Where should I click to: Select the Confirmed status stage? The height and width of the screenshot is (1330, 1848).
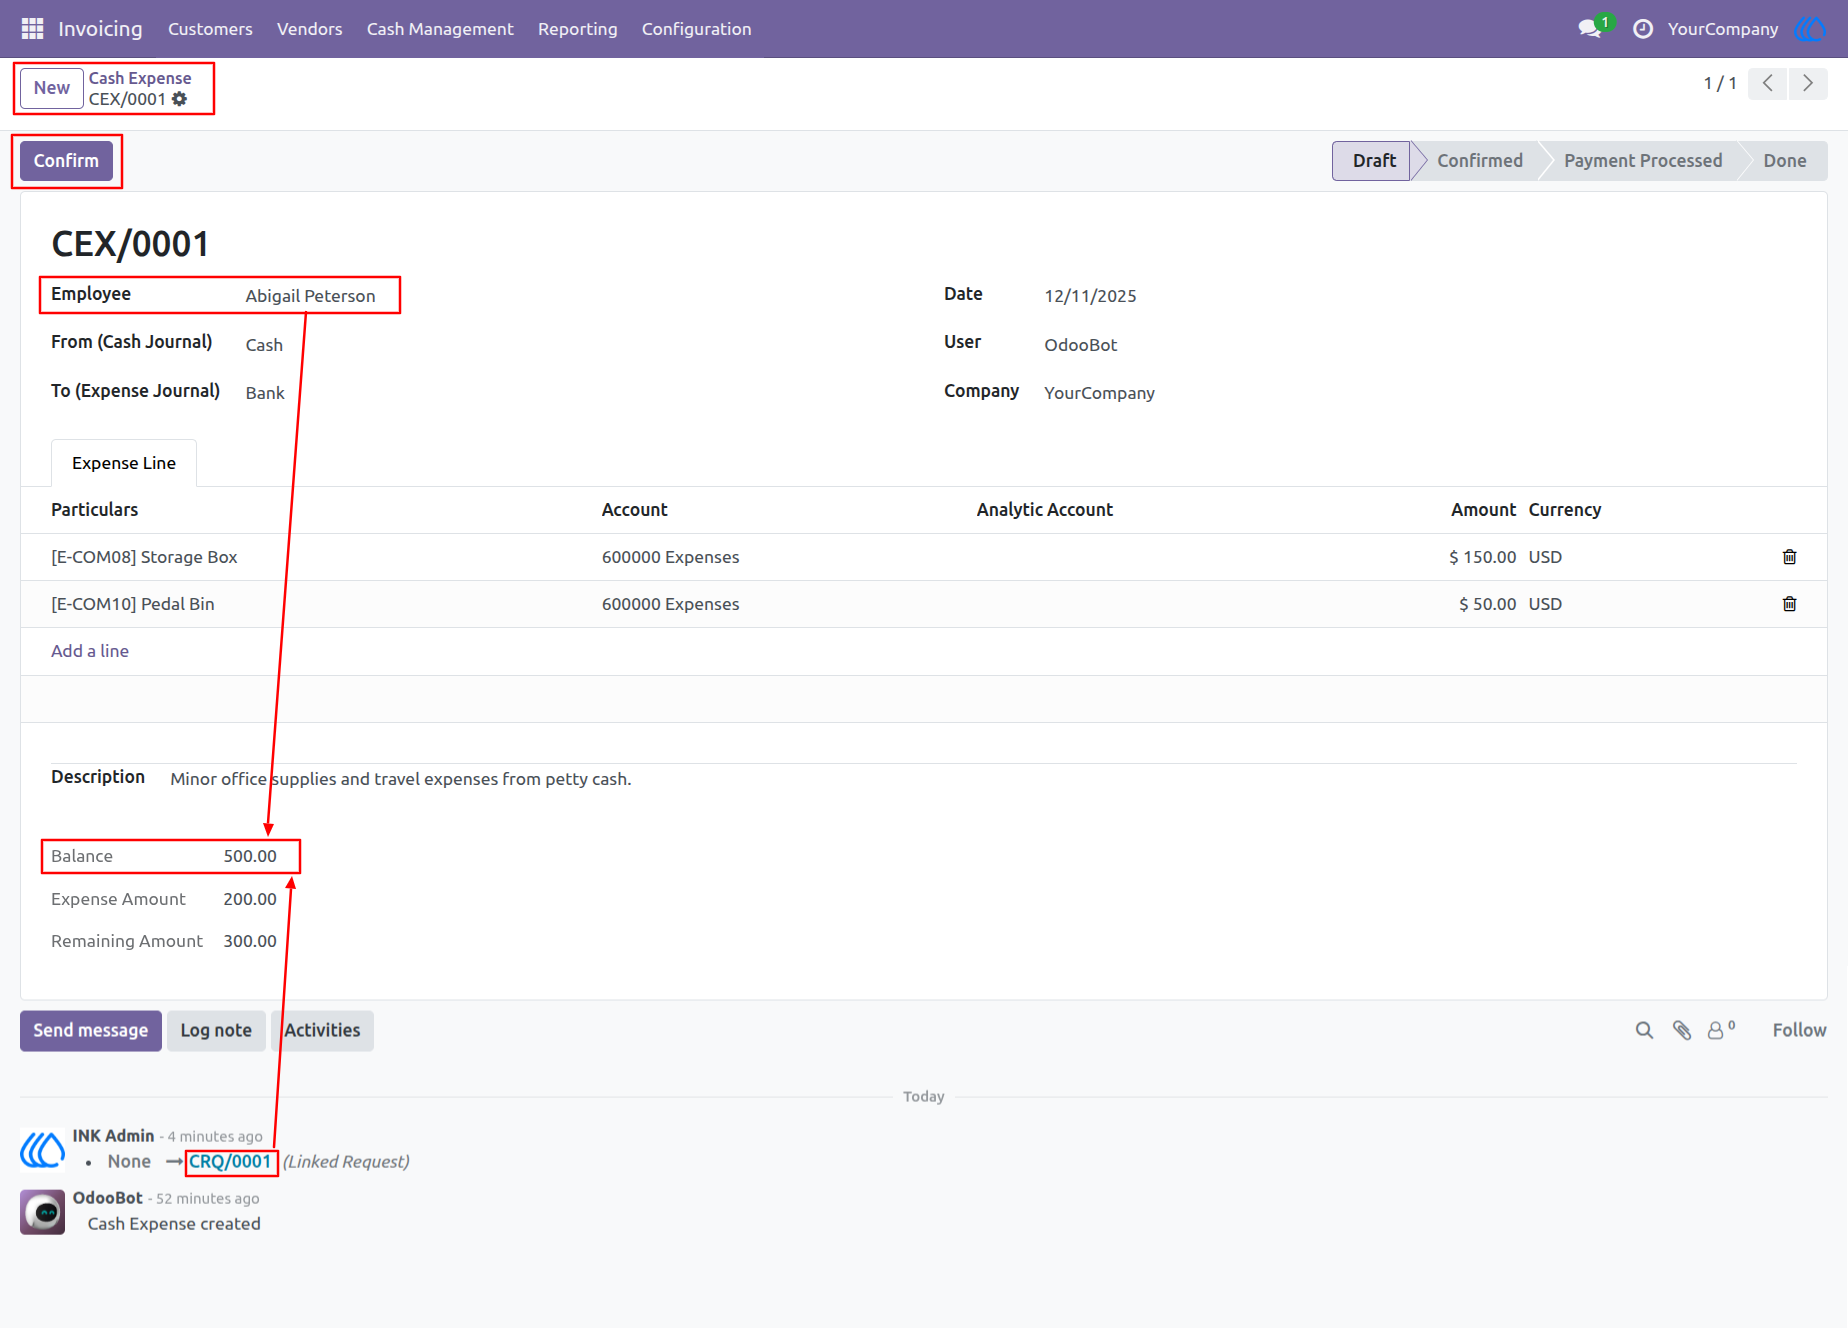coord(1479,161)
